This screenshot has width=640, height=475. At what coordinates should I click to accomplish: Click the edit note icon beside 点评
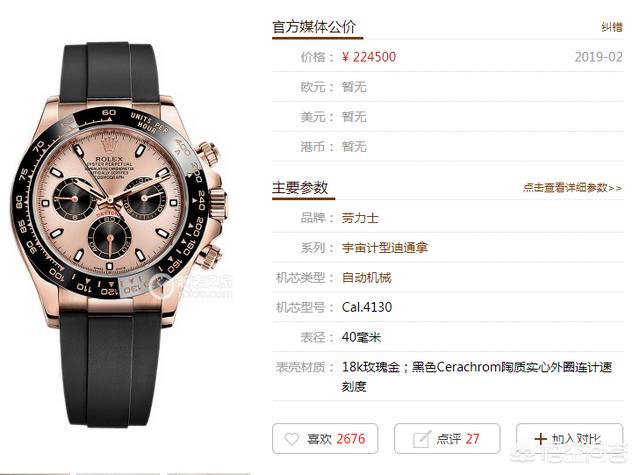point(422,439)
